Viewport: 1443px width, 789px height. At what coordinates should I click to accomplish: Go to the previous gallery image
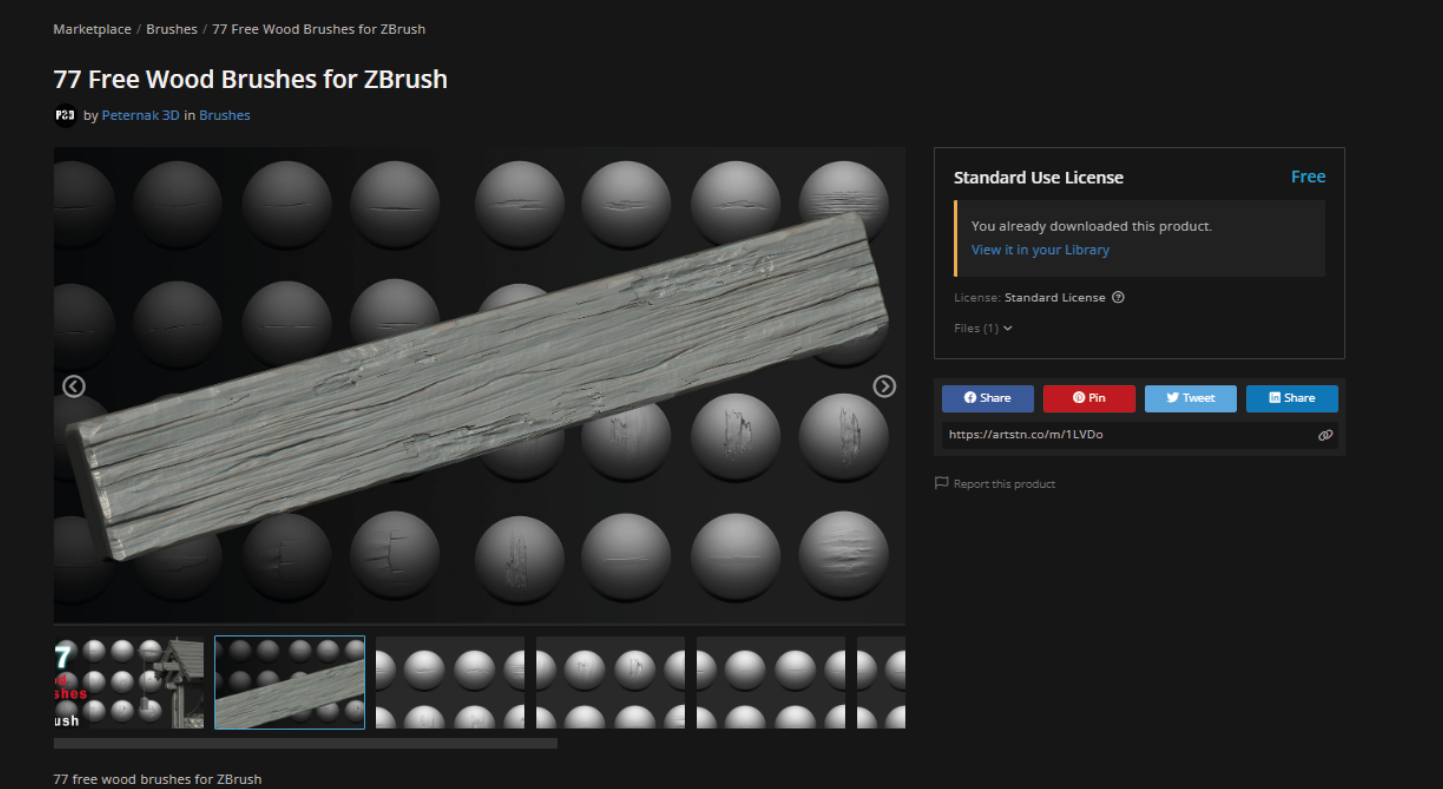74,386
